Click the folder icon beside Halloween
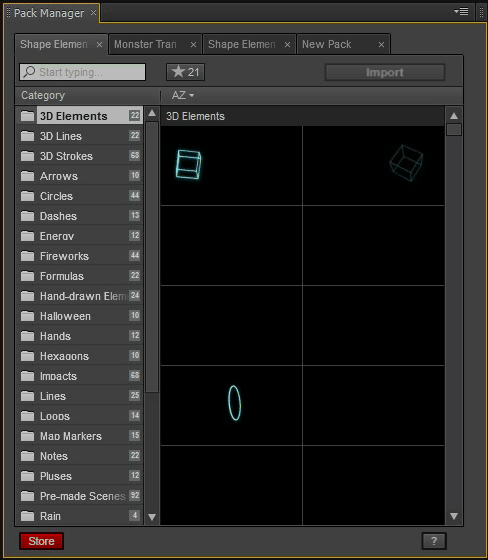488x560 pixels. pyautogui.click(x=27, y=316)
